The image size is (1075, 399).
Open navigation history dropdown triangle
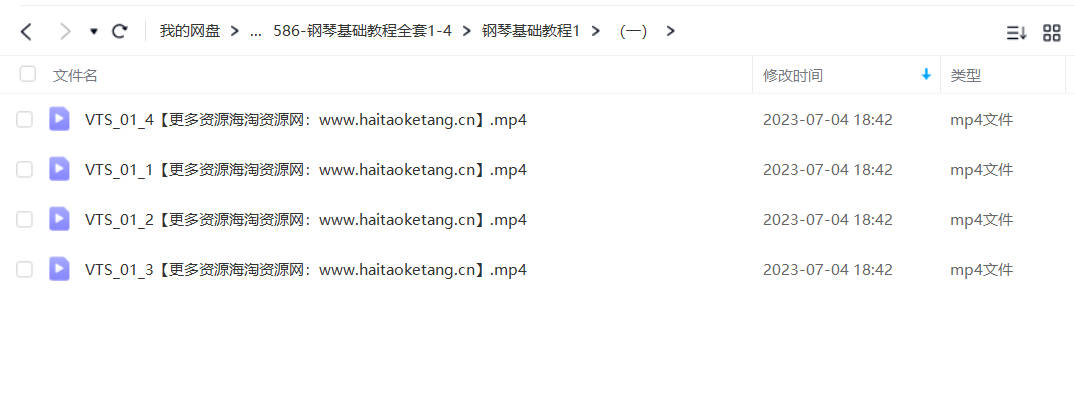click(94, 32)
